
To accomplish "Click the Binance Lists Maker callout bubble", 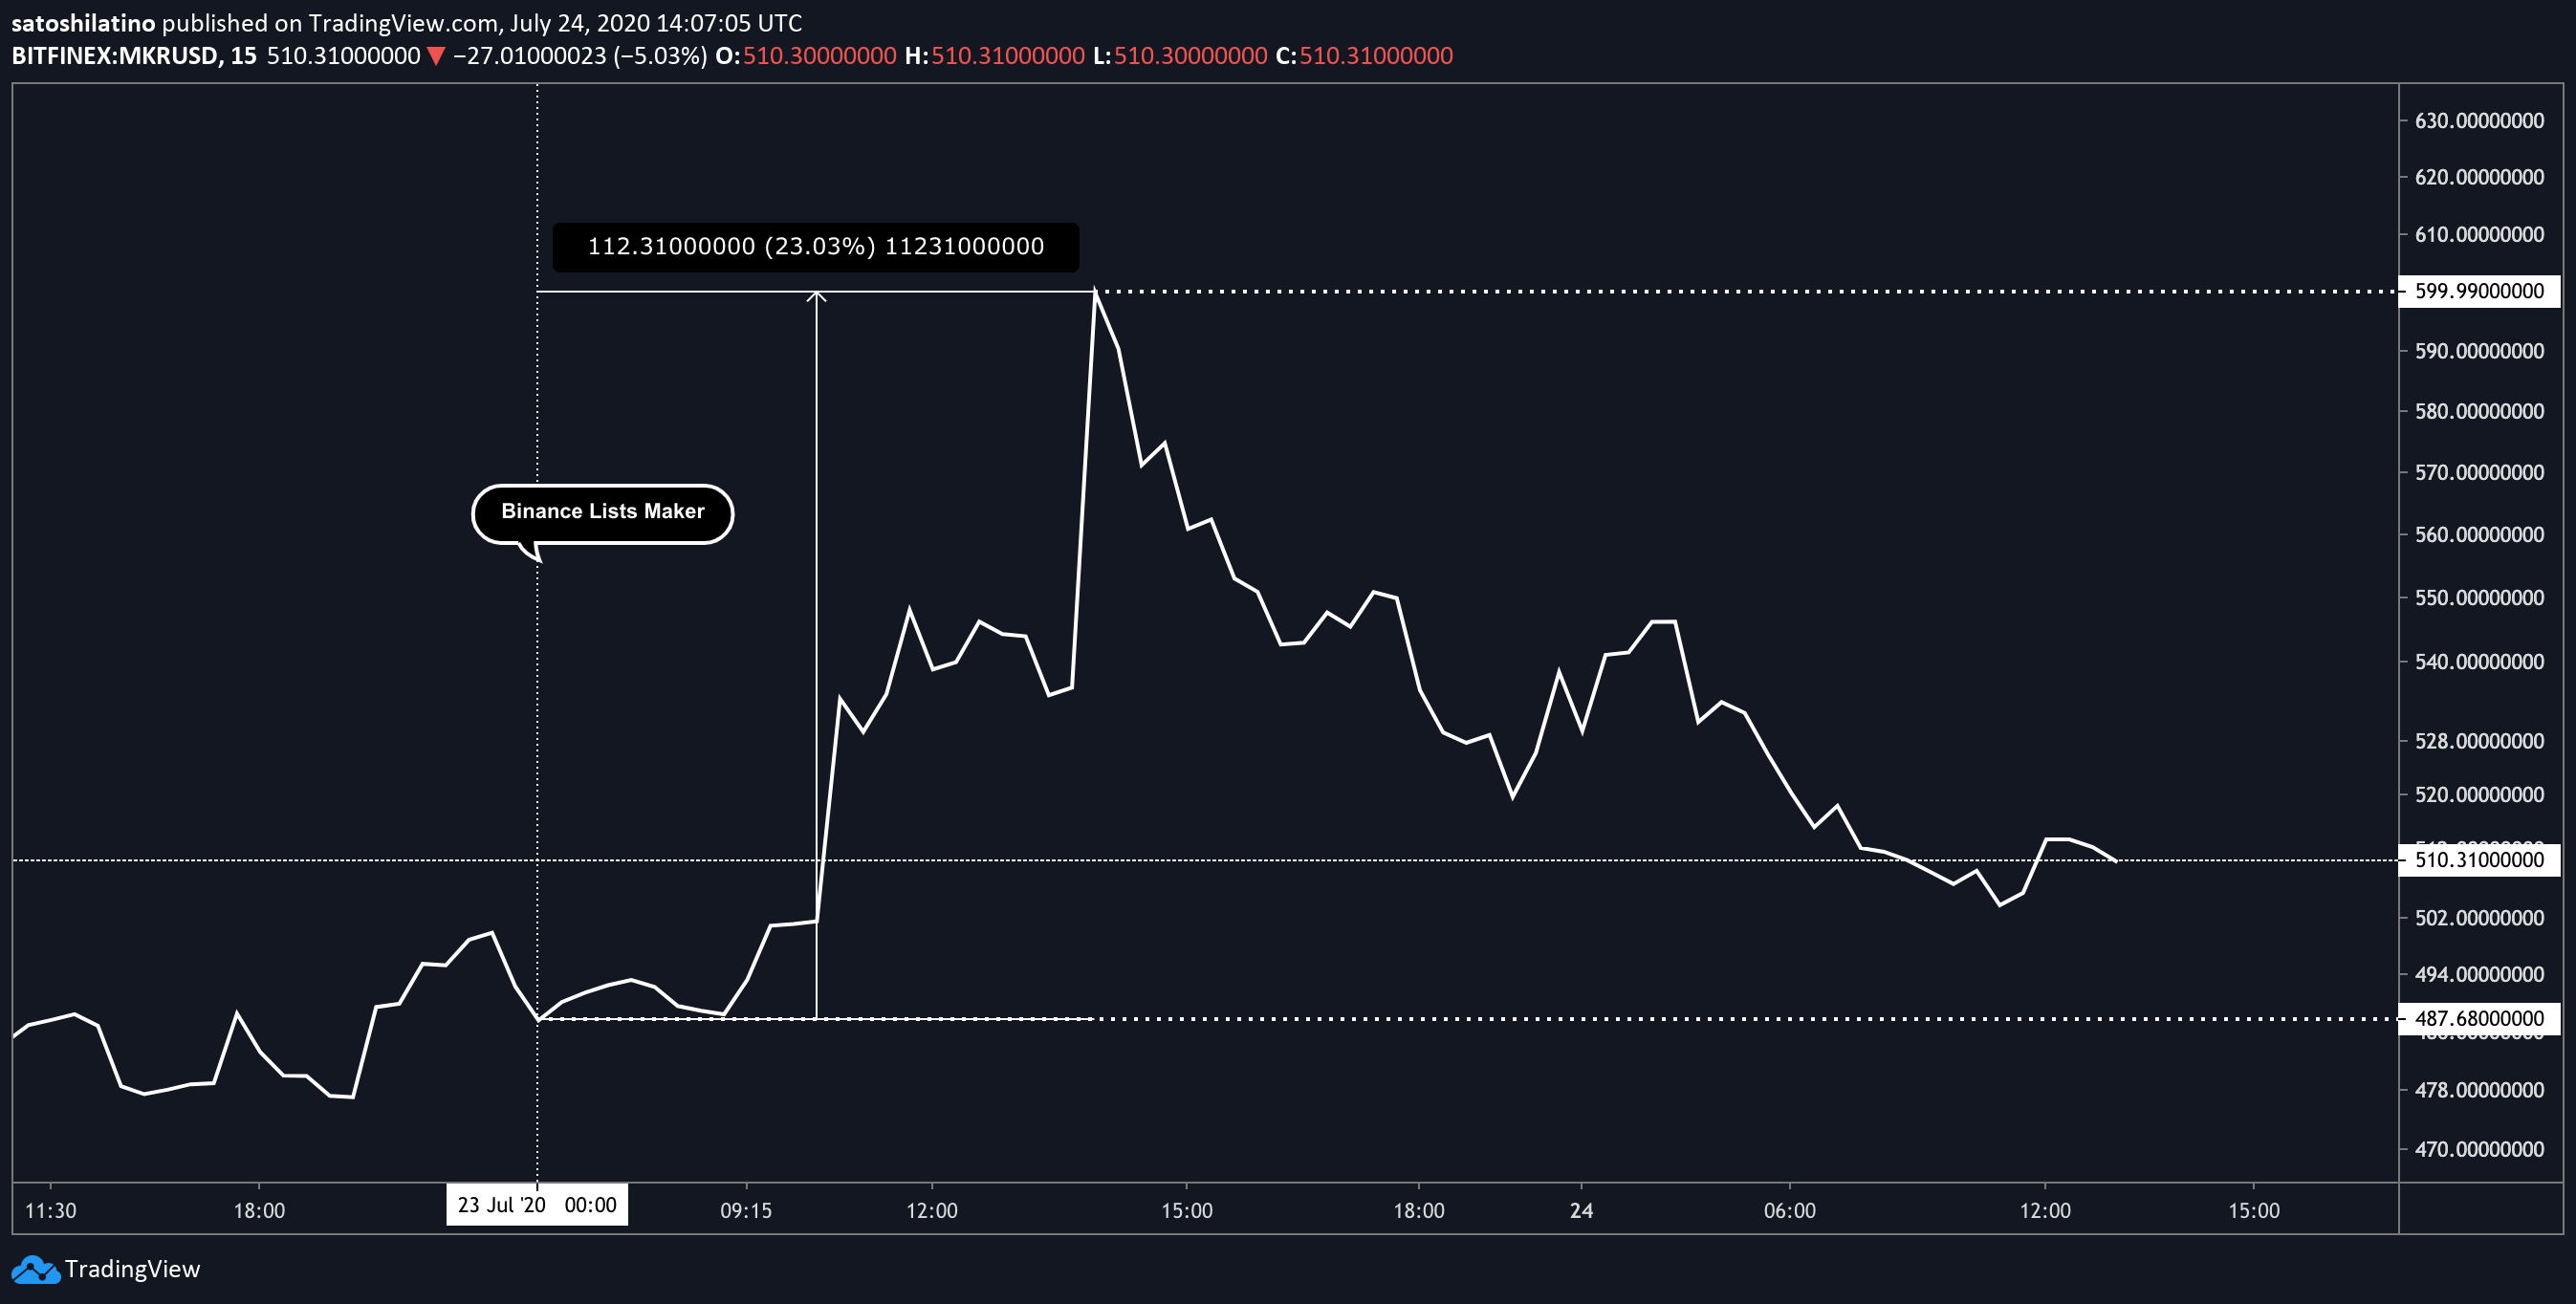I will [x=602, y=512].
